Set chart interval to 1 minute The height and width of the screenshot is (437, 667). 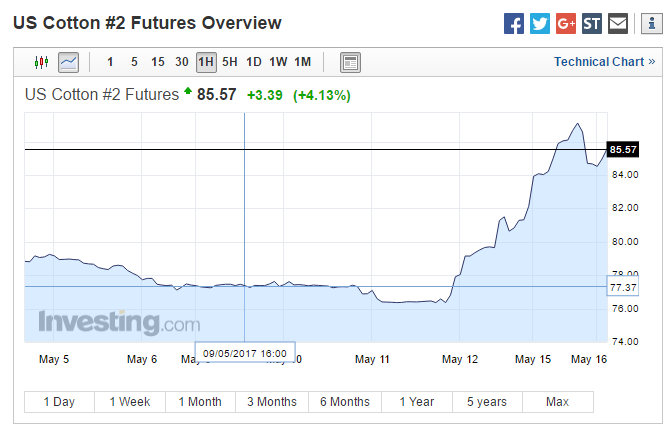(110, 62)
